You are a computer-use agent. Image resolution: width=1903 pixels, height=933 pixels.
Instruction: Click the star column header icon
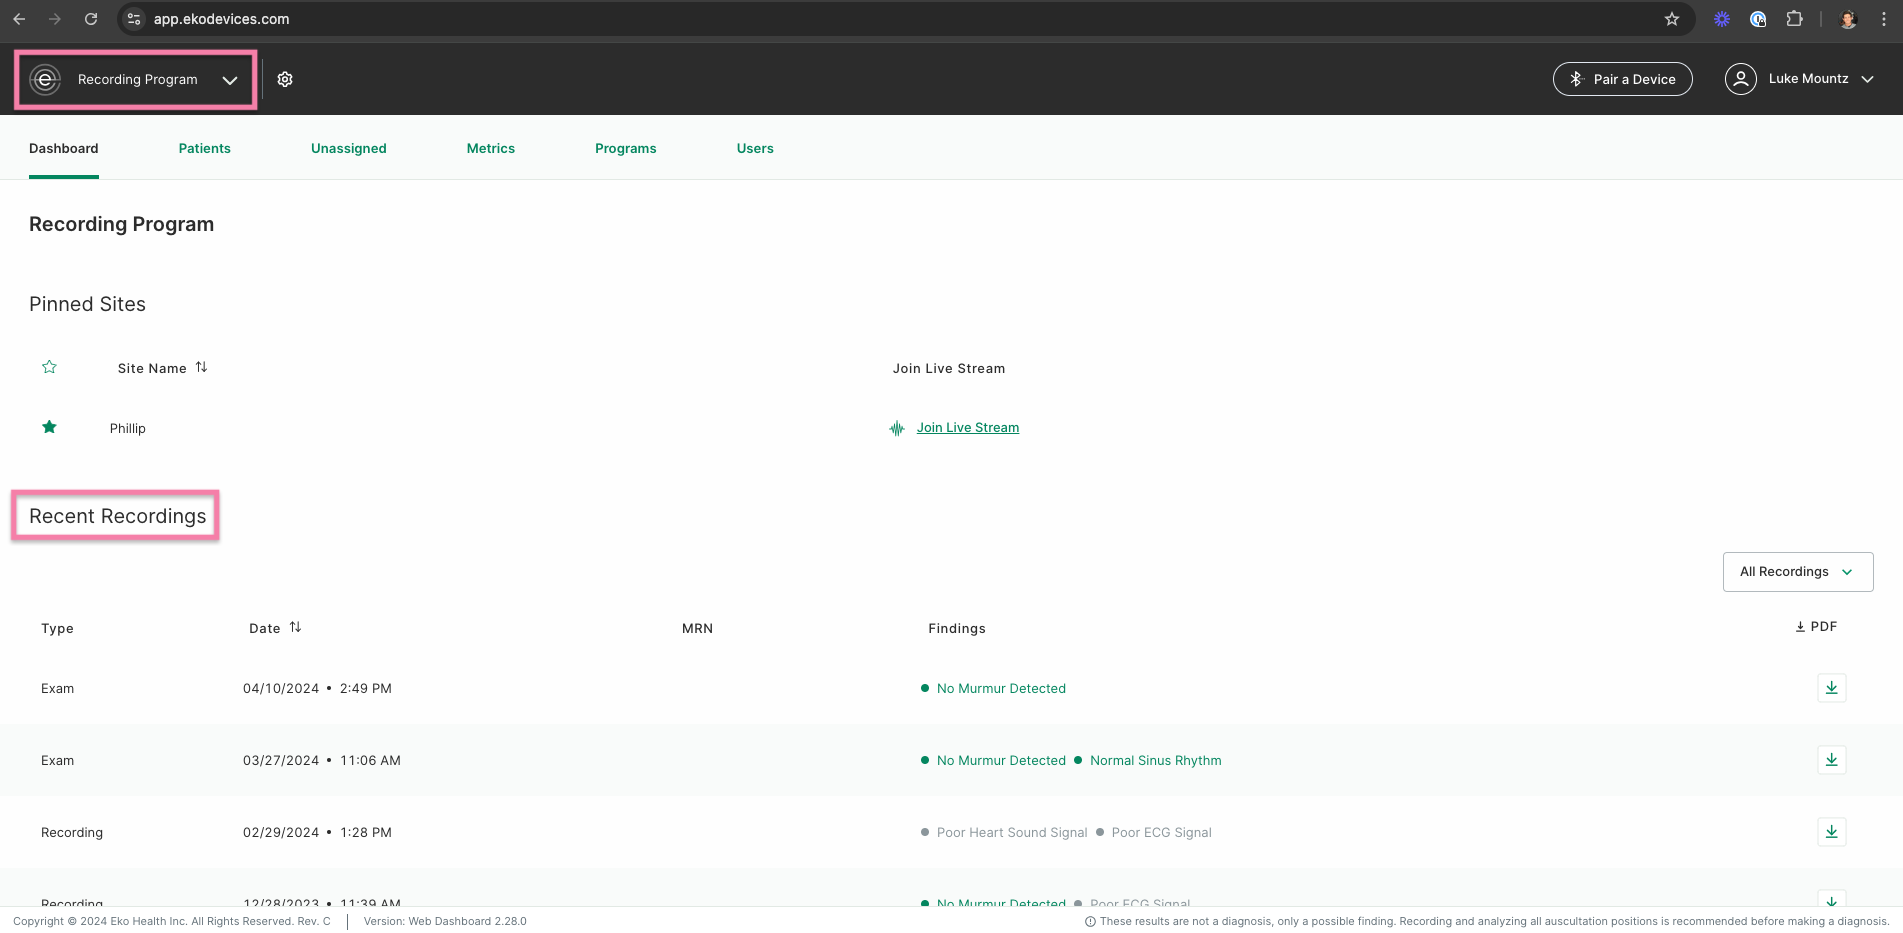click(49, 367)
